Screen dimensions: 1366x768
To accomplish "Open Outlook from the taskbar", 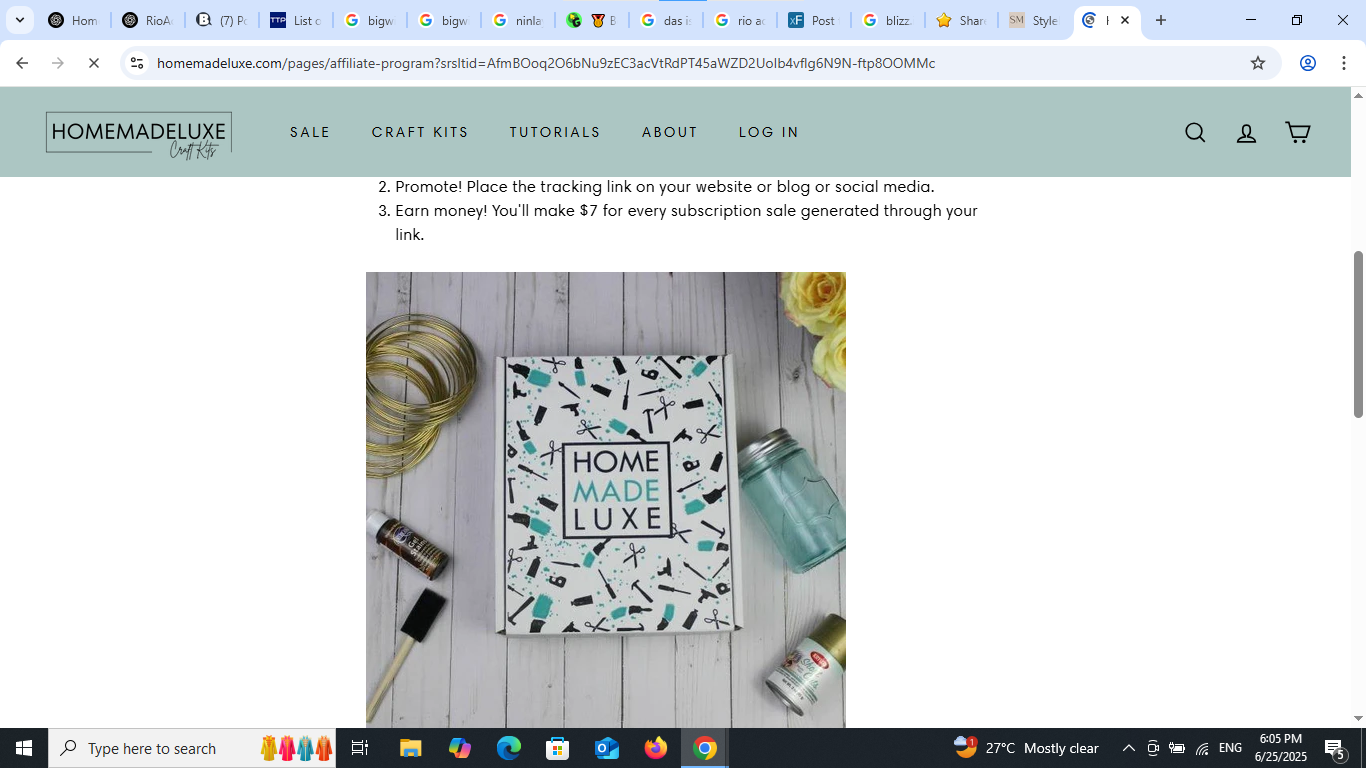I will point(607,748).
